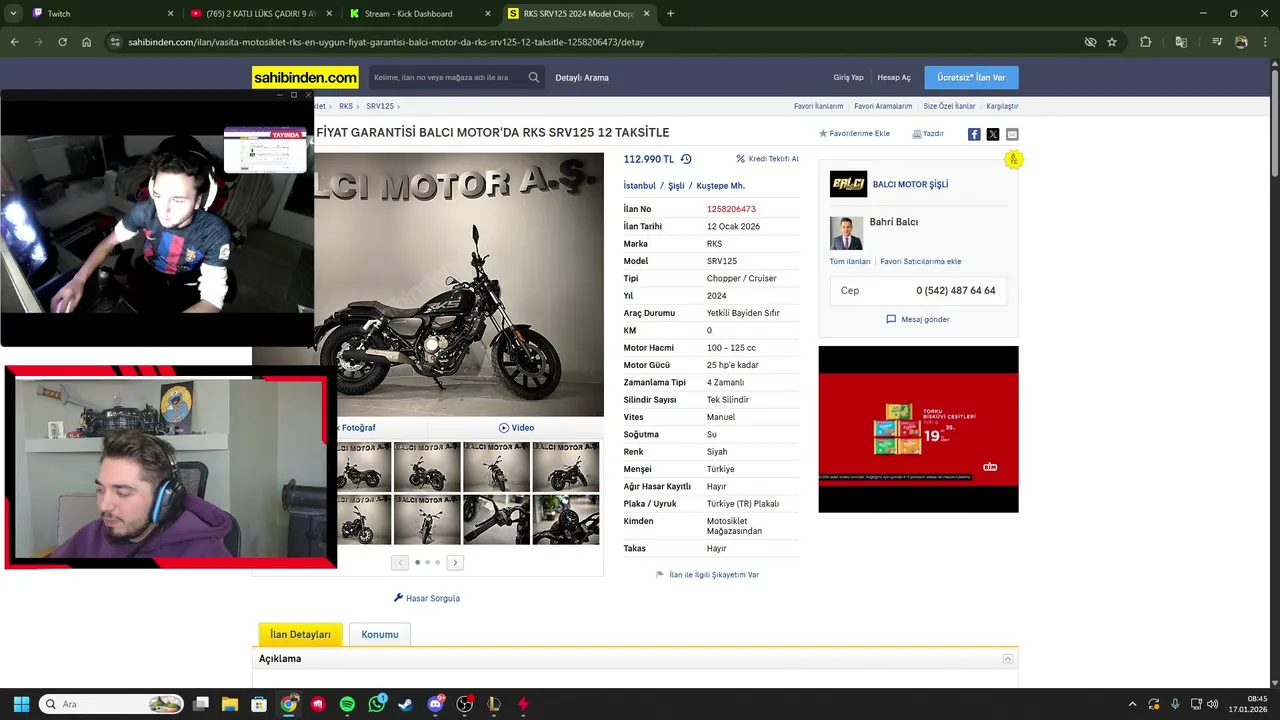The width and height of the screenshot is (1280, 720).
Task: View site information icon in address bar
Action: click(115, 42)
